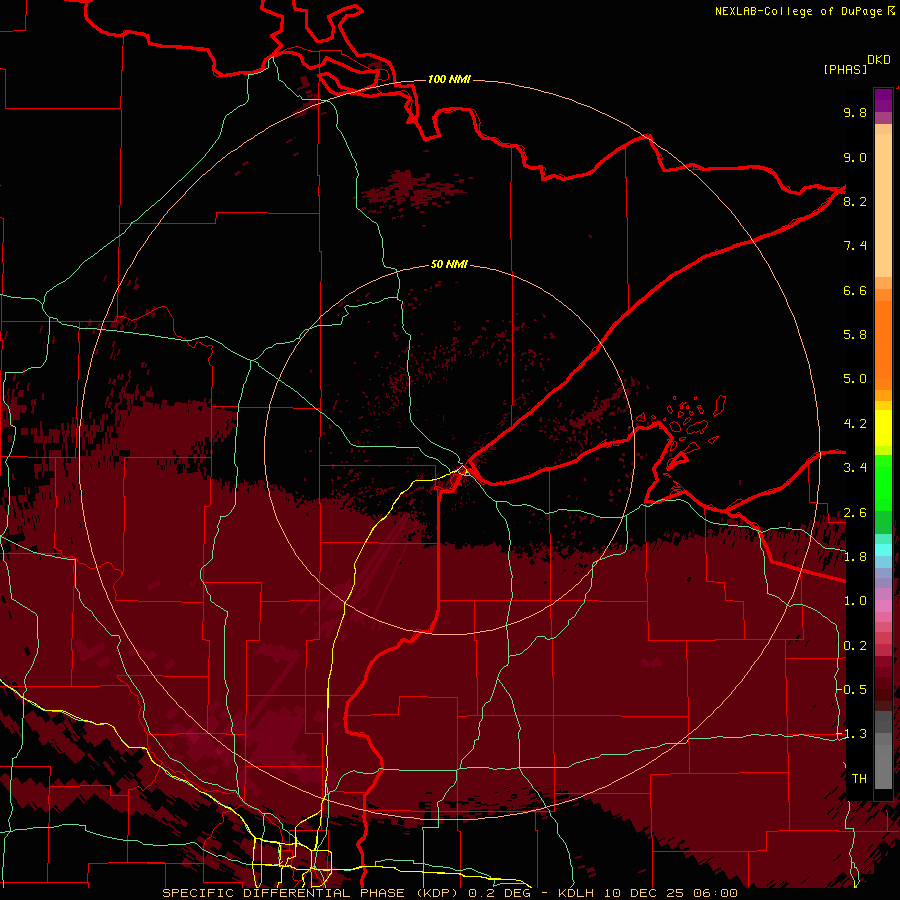Click the 6.6 legend value
This screenshot has height=900, width=900.
point(855,290)
